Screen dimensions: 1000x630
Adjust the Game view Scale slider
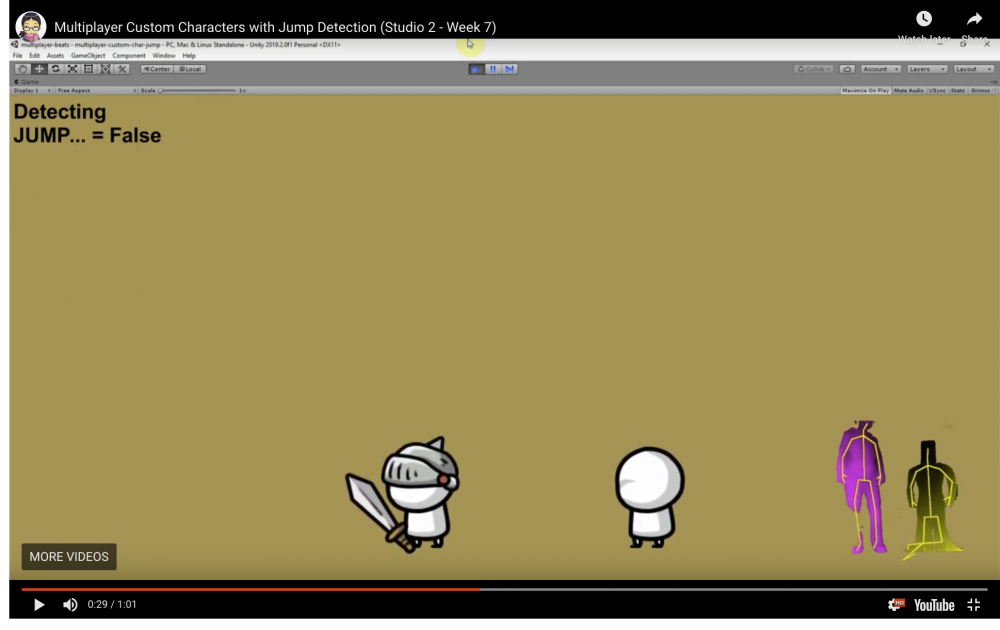198,91
